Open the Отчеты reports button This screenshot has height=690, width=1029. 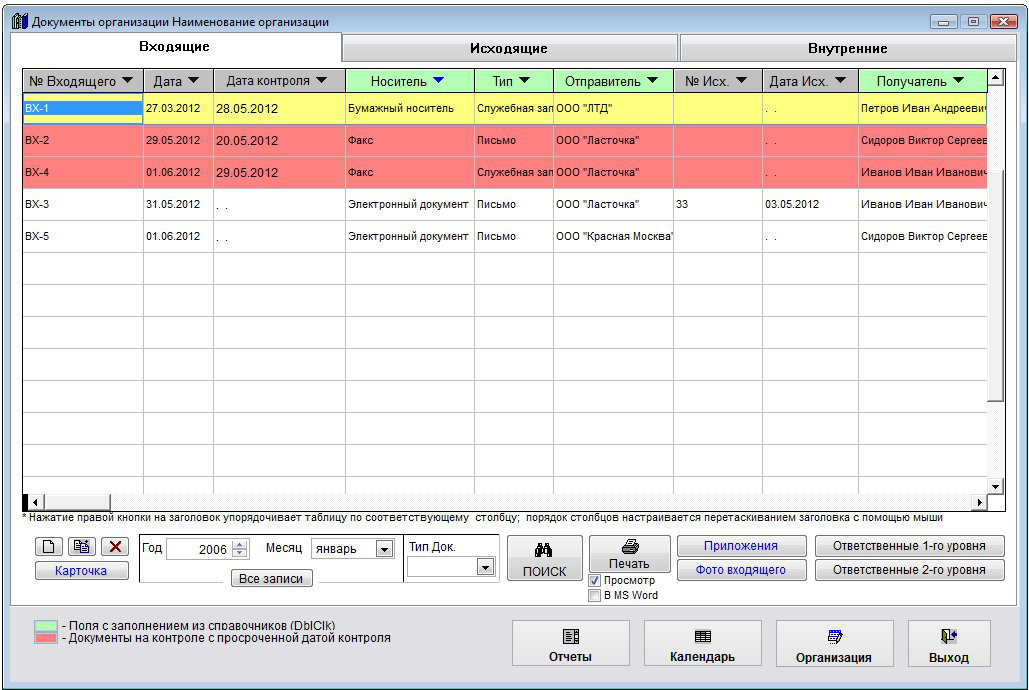click(x=570, y=644)
